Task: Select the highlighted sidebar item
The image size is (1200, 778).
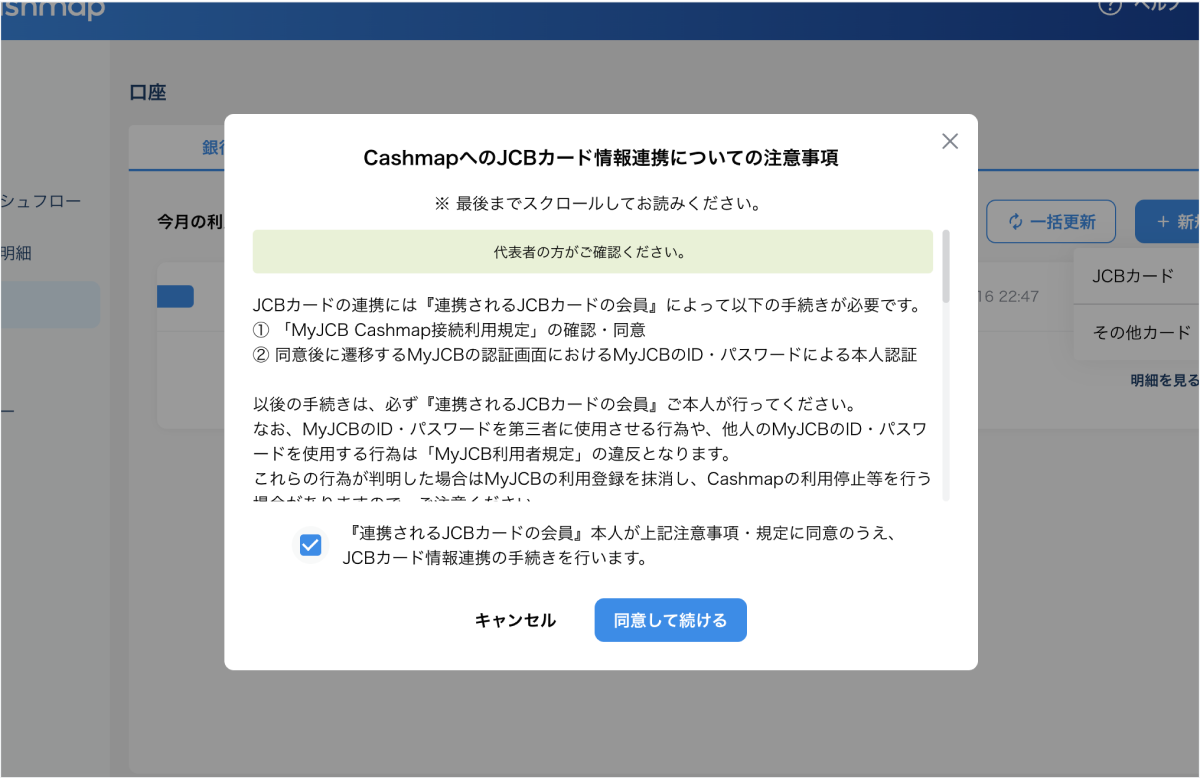Action: [x=50, y=305]
